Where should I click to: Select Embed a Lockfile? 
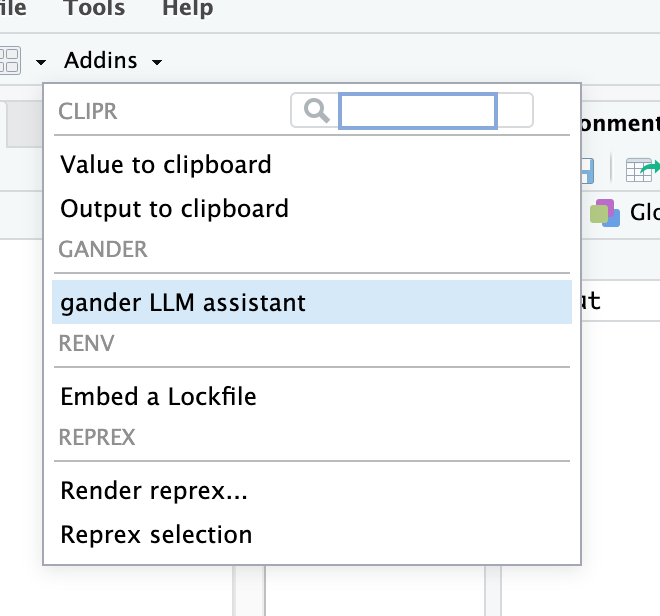pyautogui.click(x=158, y=396)
